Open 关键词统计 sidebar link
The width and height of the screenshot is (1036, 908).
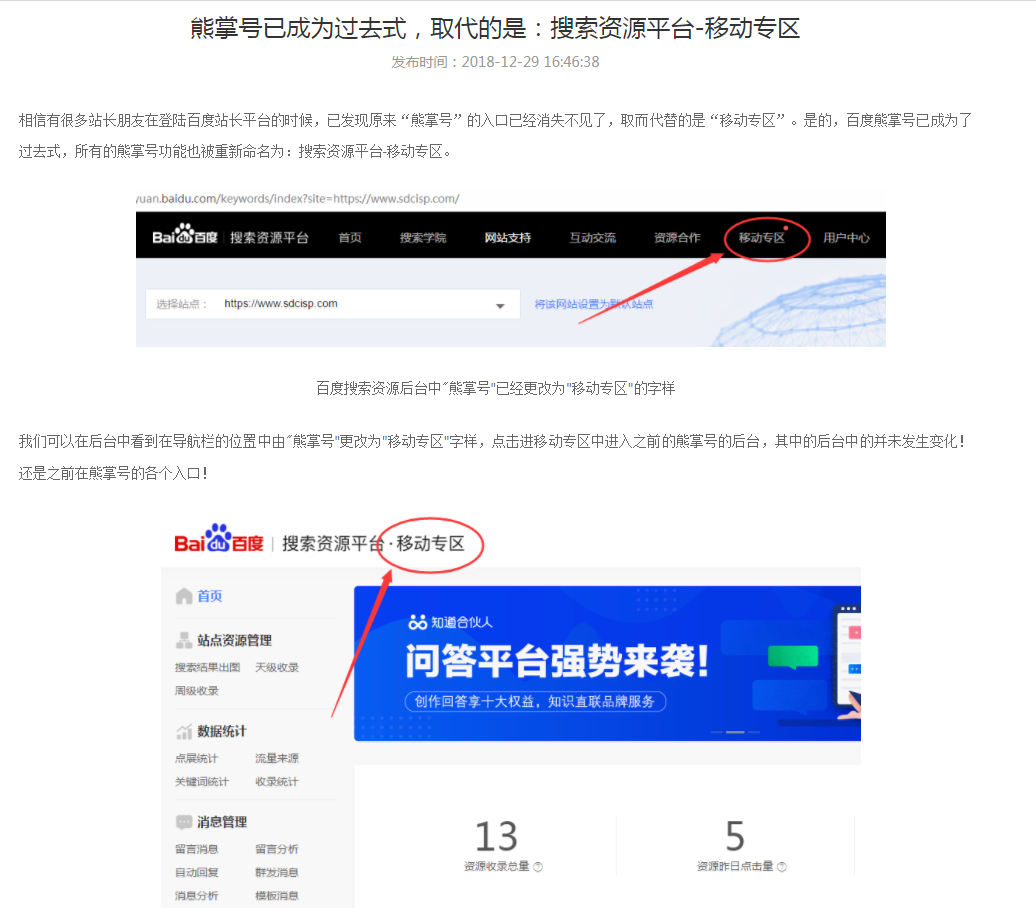[202, 782]
